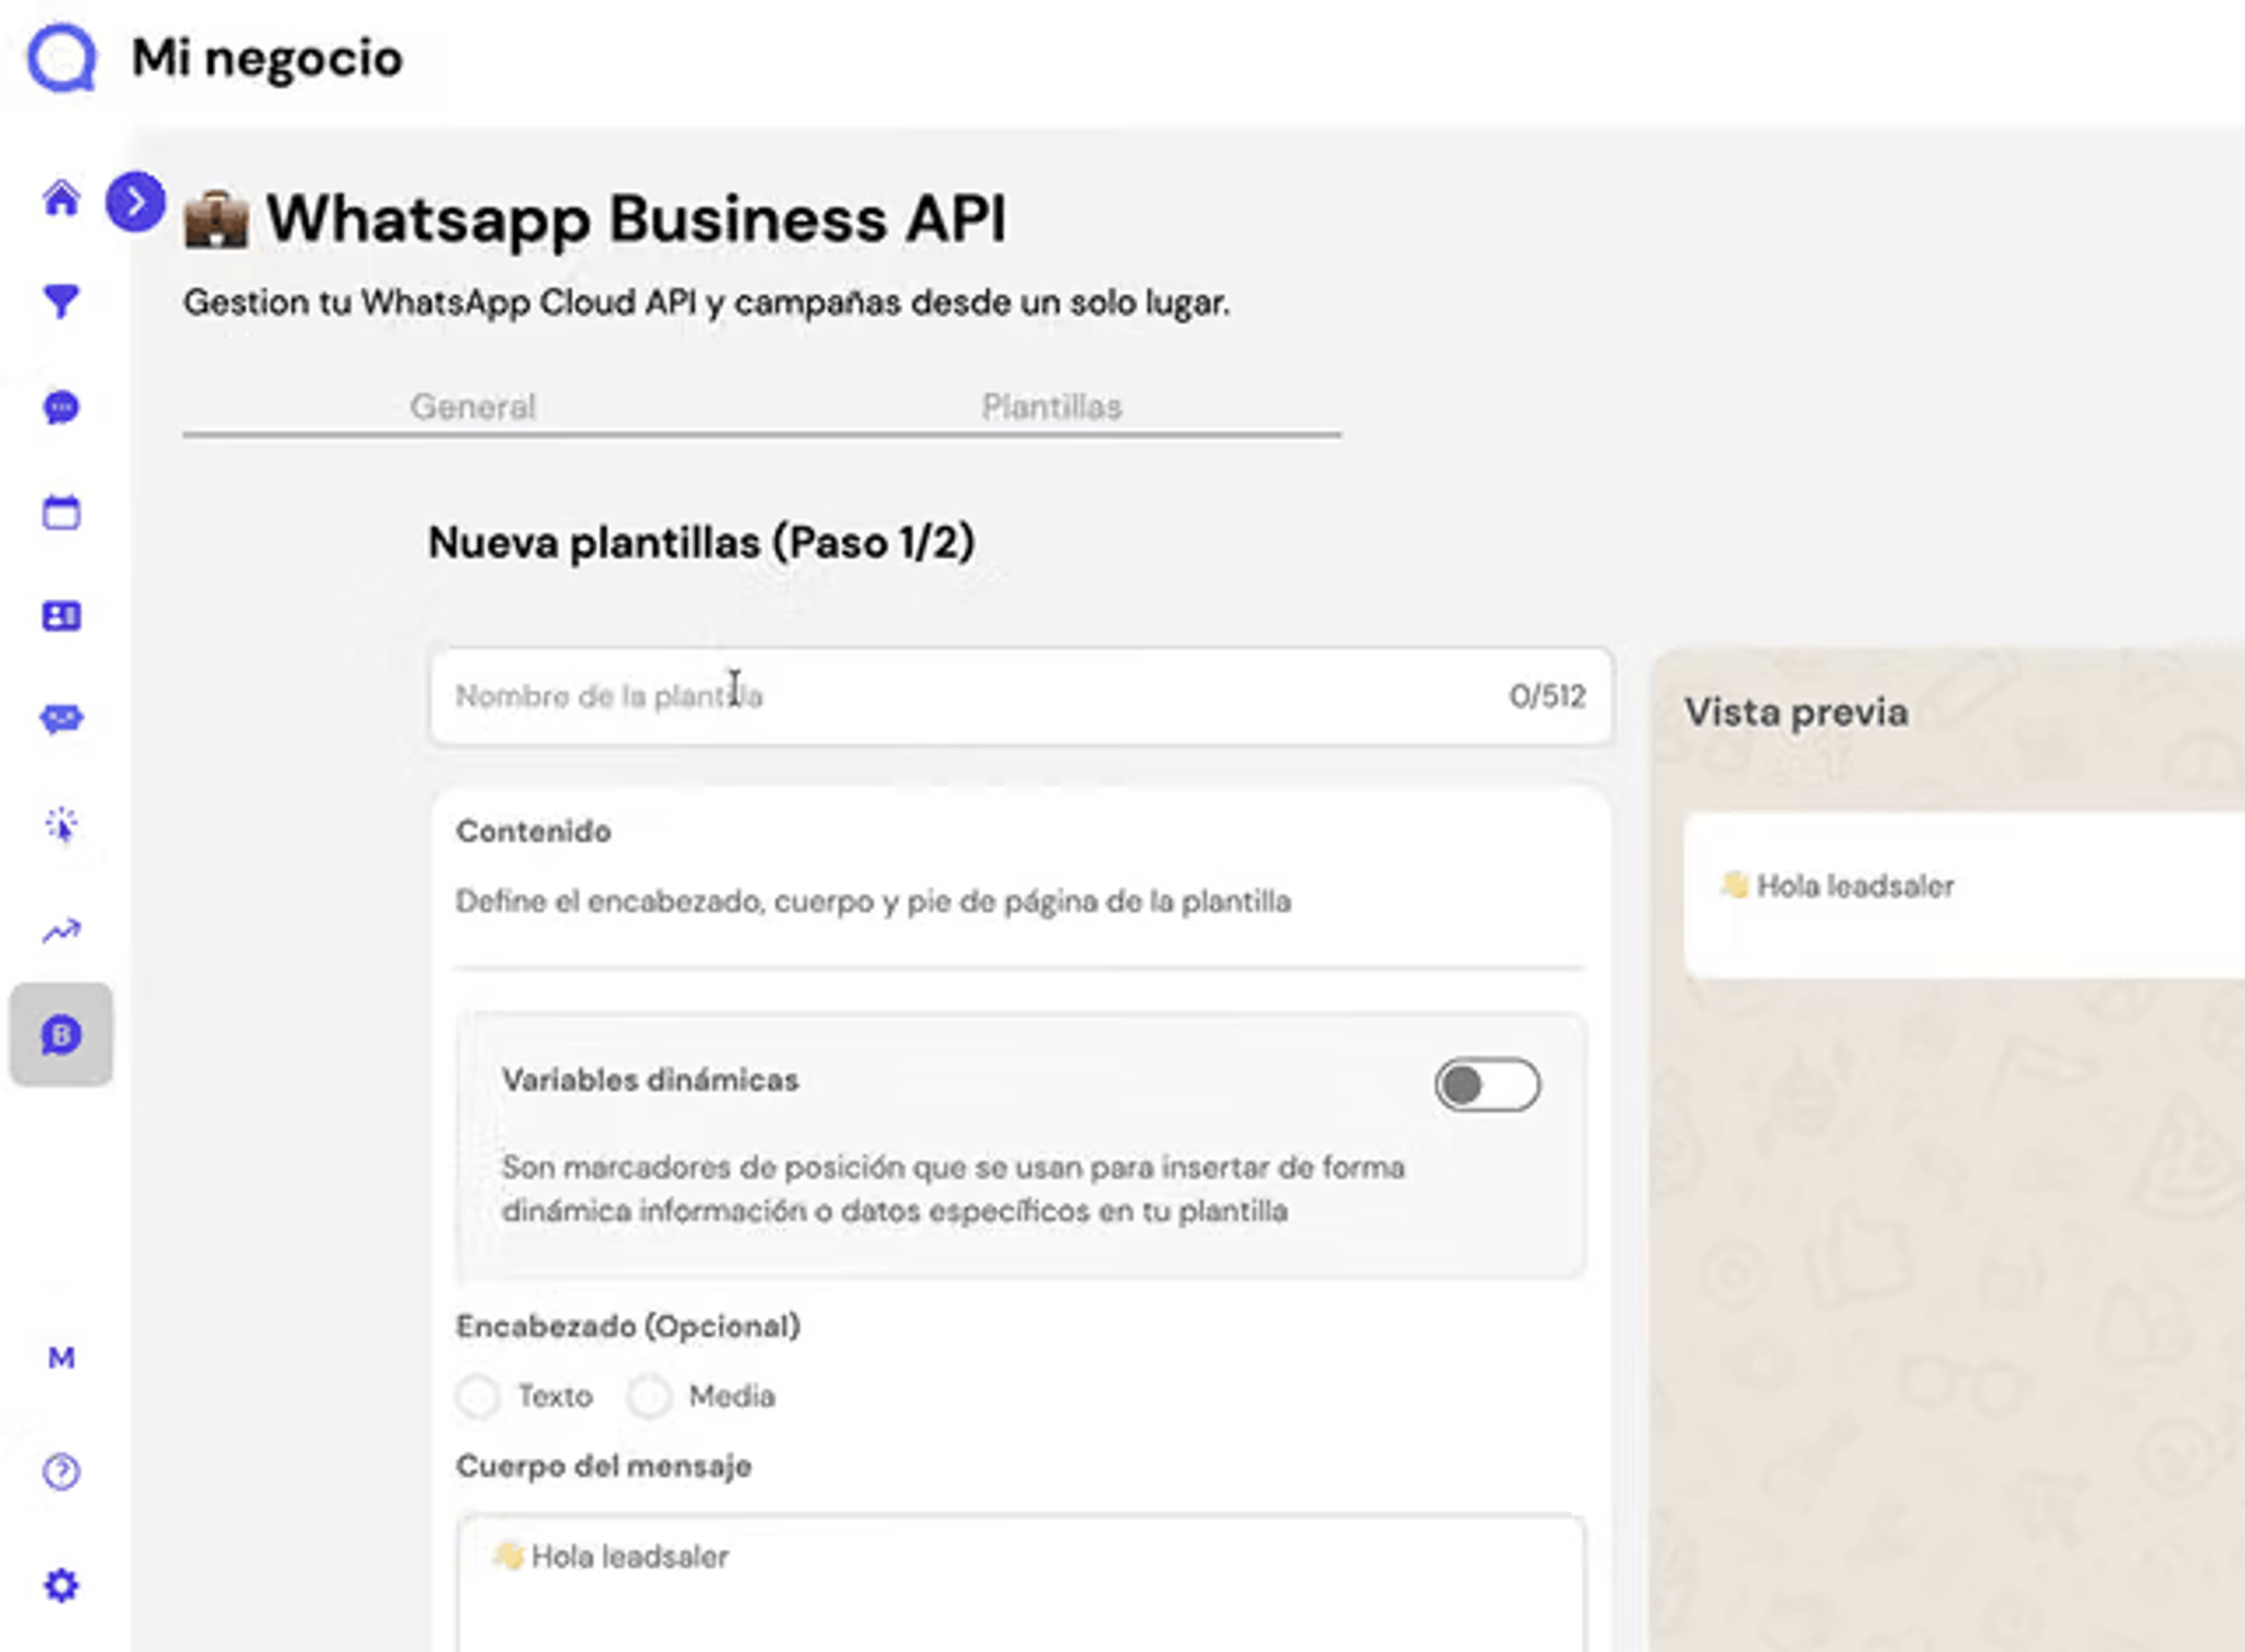Open the chat bubble icon in sidebar
The height and width of the screenshot is (1652, 2245).
pyautogui.click(x=61, y=408)
